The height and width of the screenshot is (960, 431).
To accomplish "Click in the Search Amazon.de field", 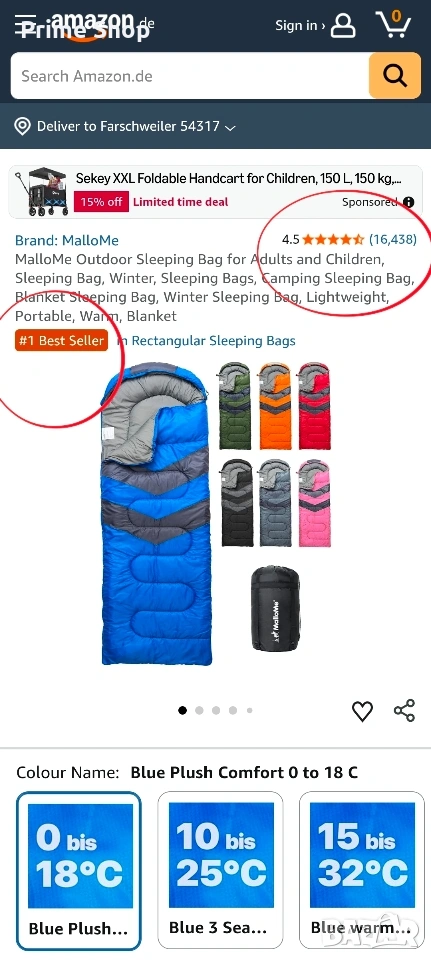I will [x=190, y=76].
